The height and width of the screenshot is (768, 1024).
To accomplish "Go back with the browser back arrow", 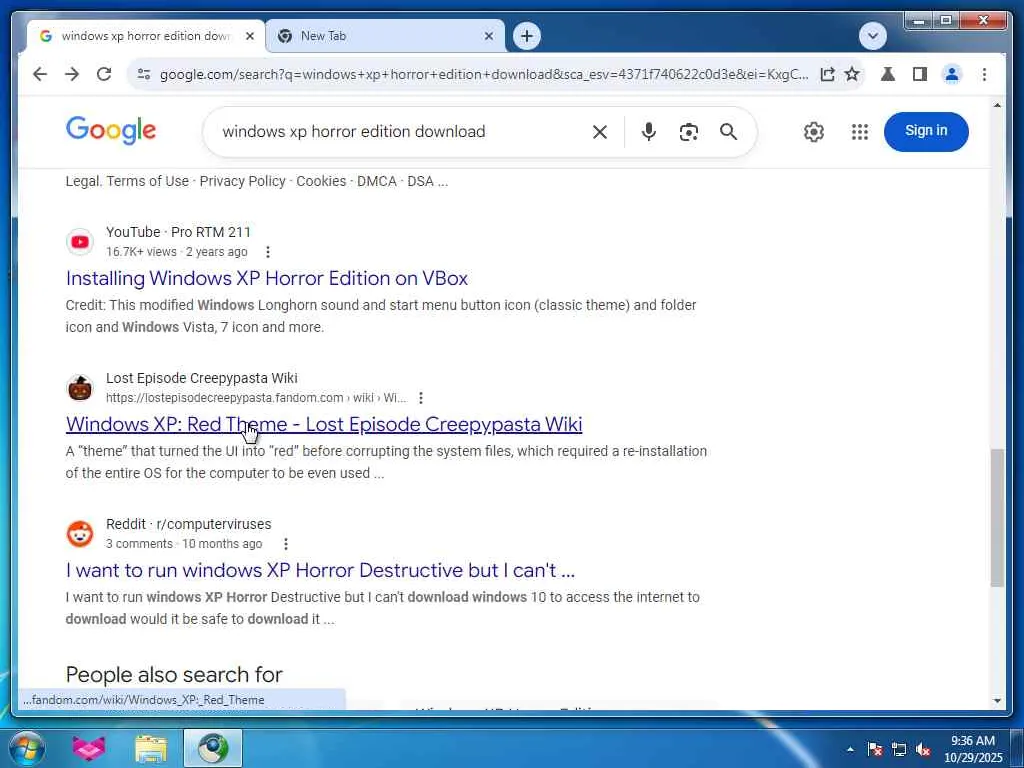I will [x=40, y=74].
